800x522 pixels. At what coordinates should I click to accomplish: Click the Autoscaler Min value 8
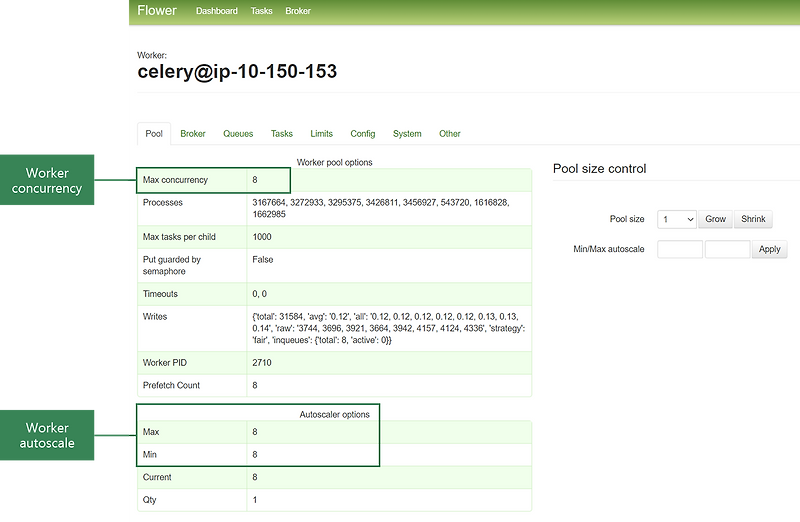pos(255,455)
